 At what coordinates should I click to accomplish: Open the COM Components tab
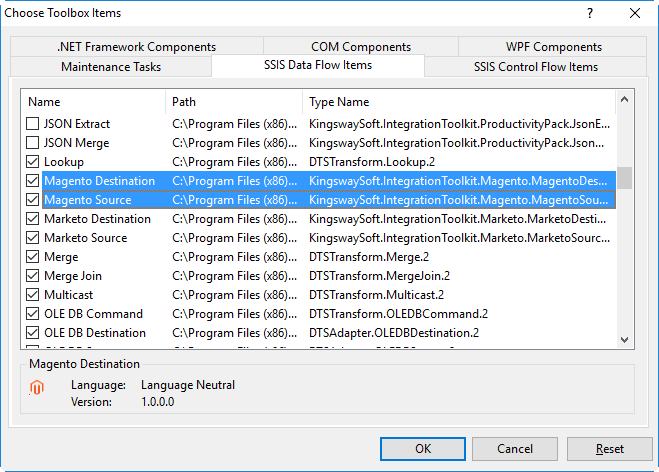click(x=361, y=47)
